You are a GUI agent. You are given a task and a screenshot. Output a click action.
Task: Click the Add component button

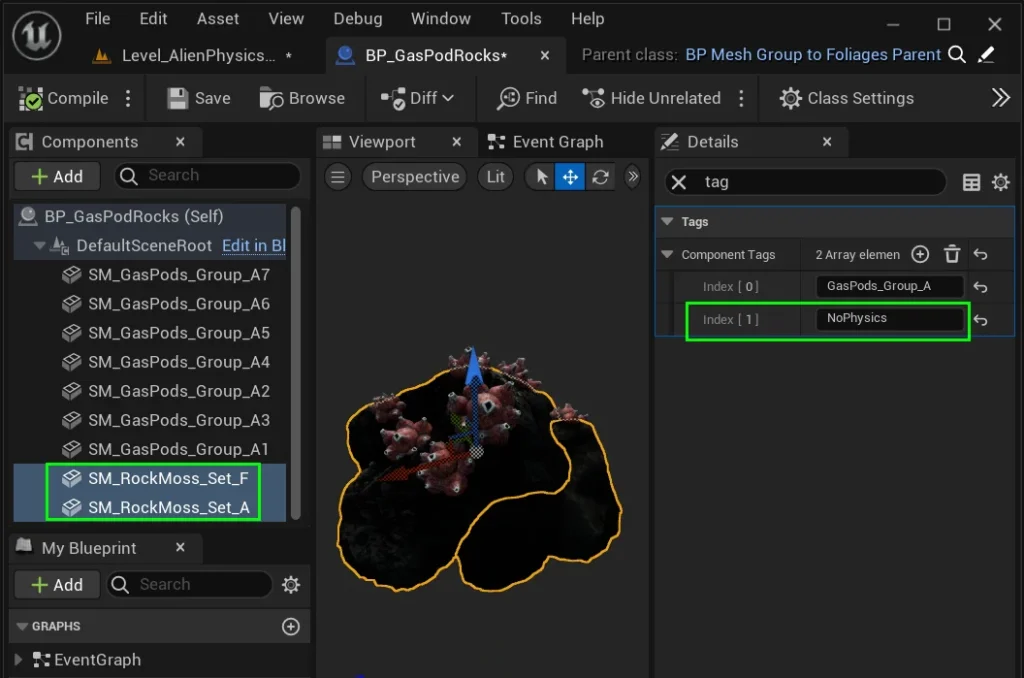(x=58, y=177)
